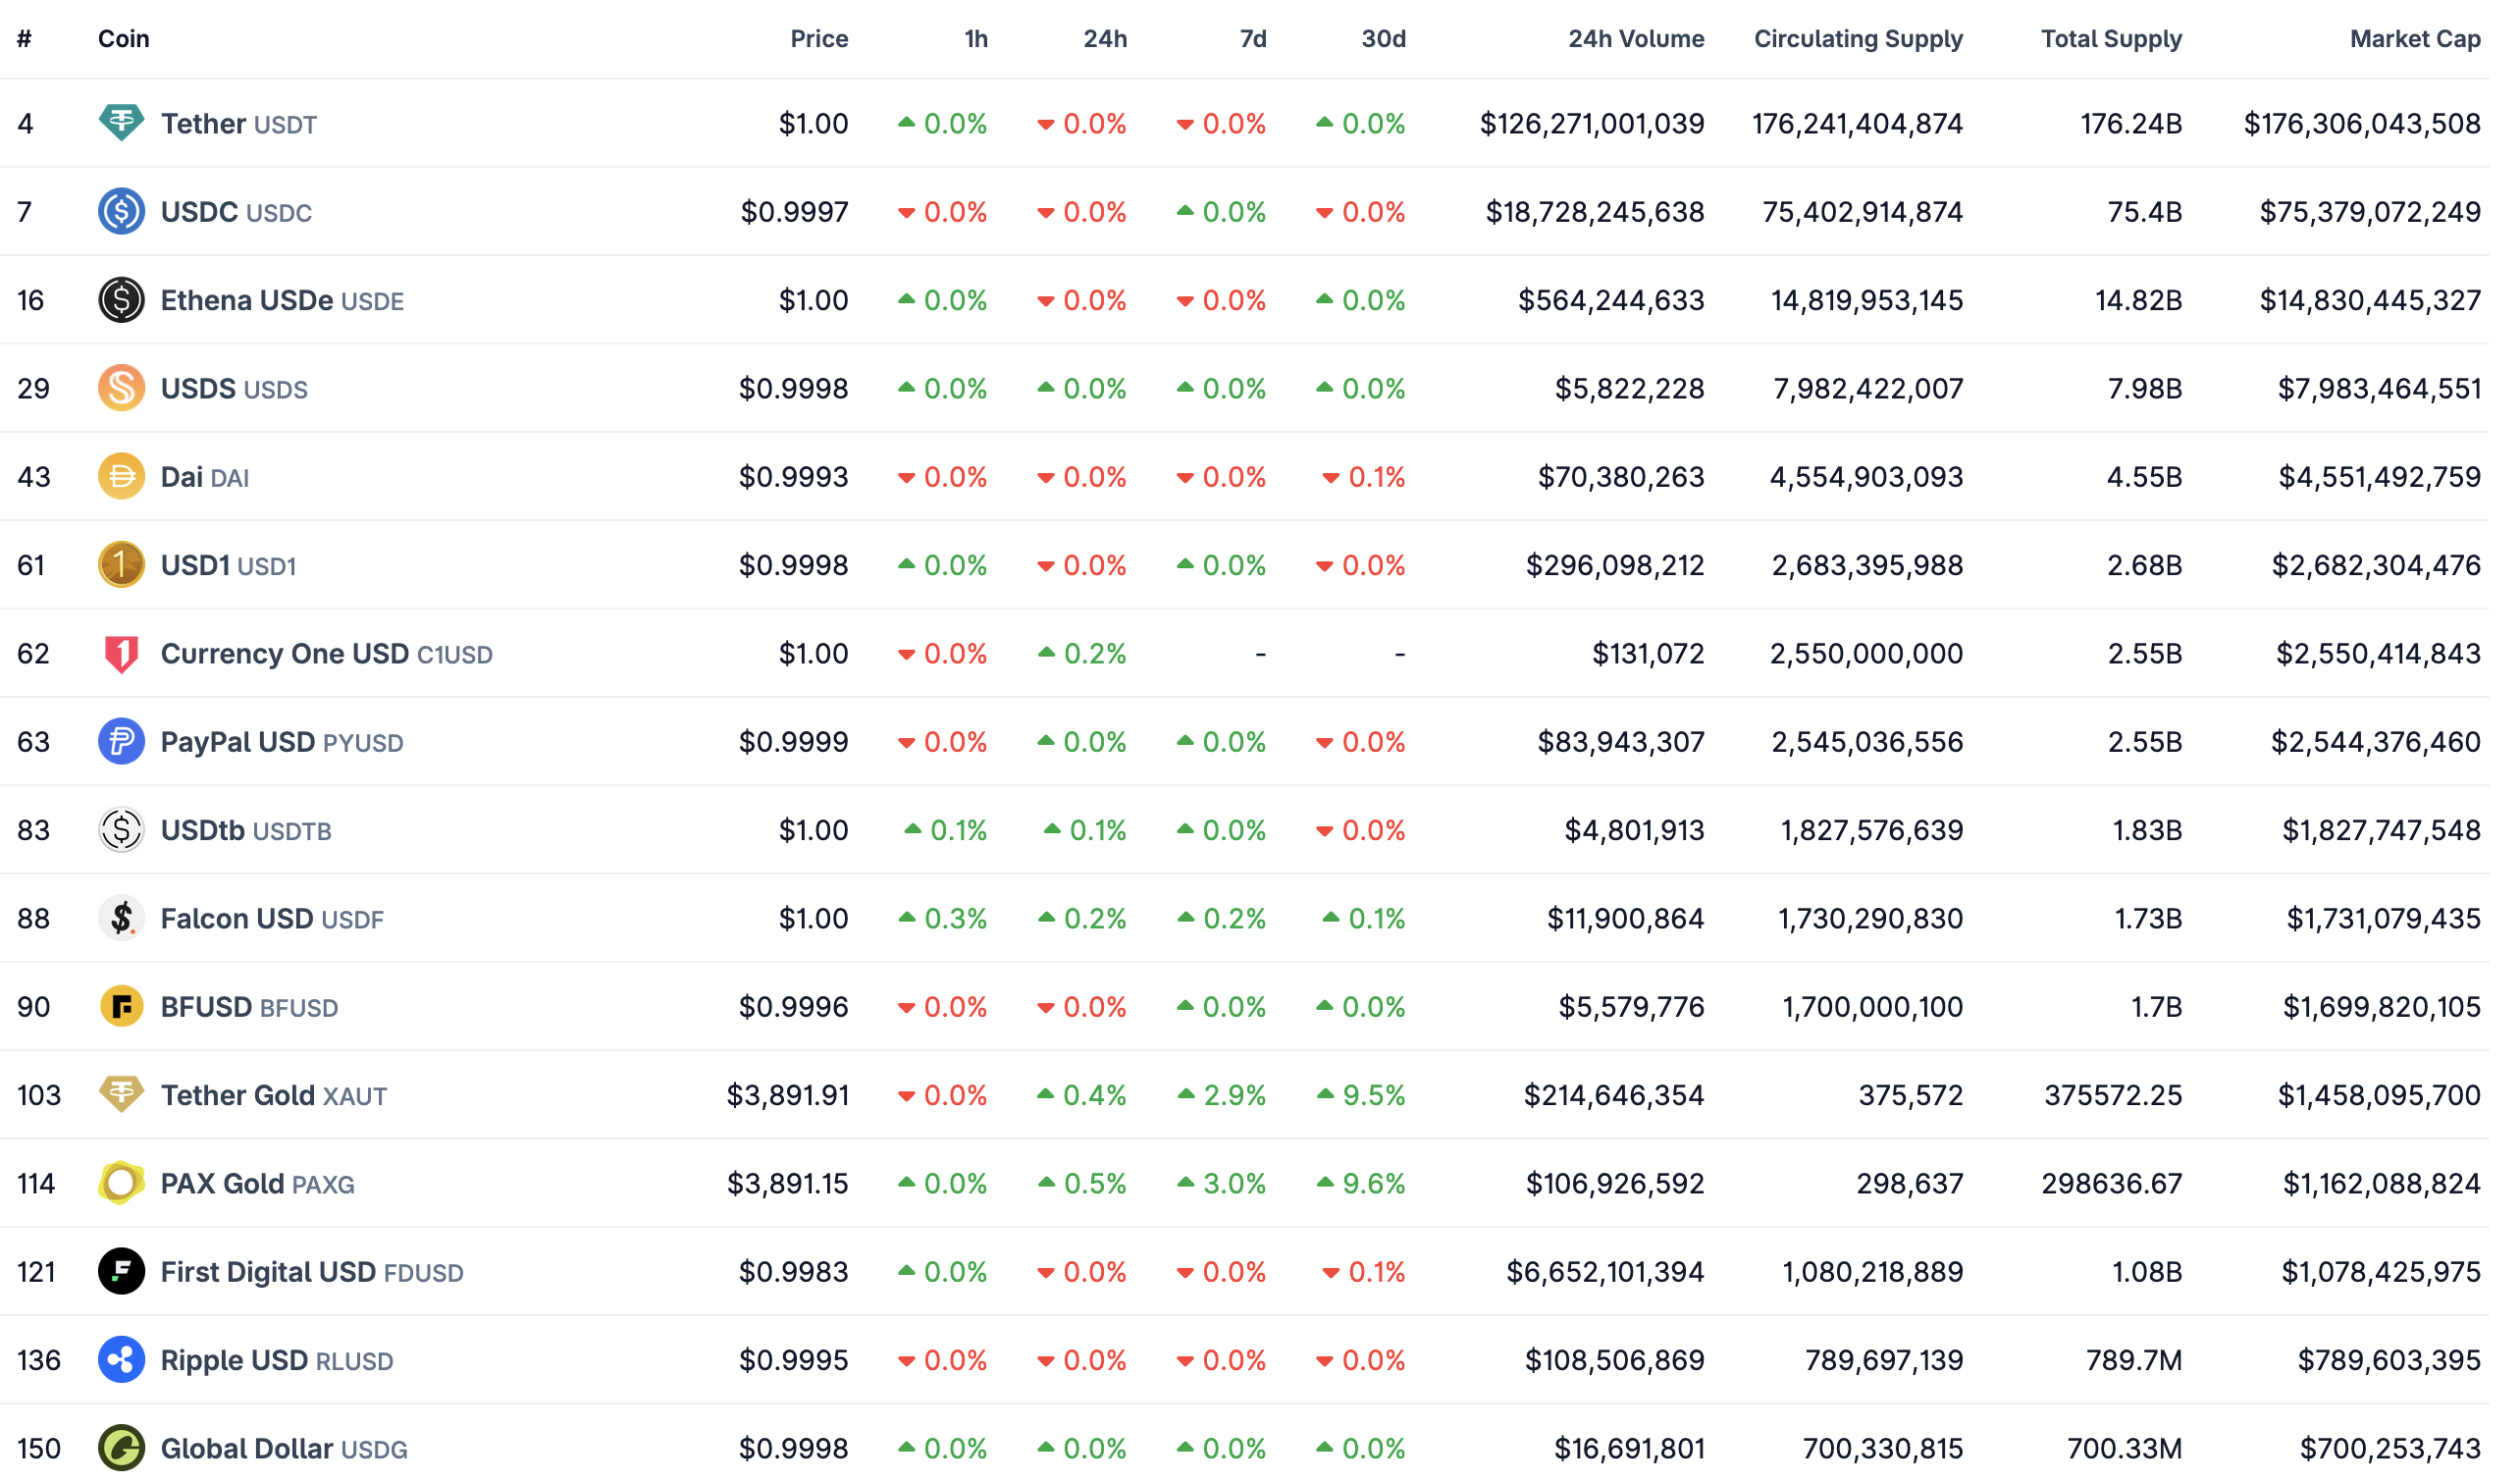Click the BFUSD coin logo
Screen dimensions: 2520x1482
coord(120,1007)
